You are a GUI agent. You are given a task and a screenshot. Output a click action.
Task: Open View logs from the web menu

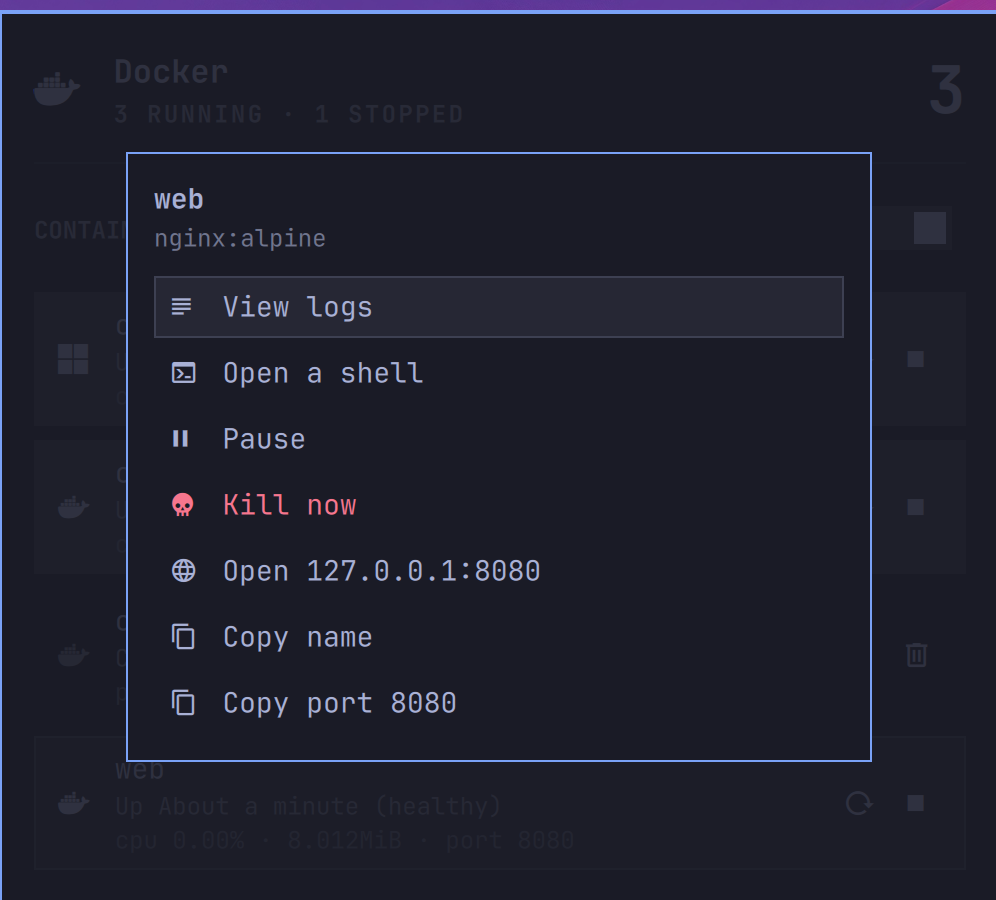point(499,307)
